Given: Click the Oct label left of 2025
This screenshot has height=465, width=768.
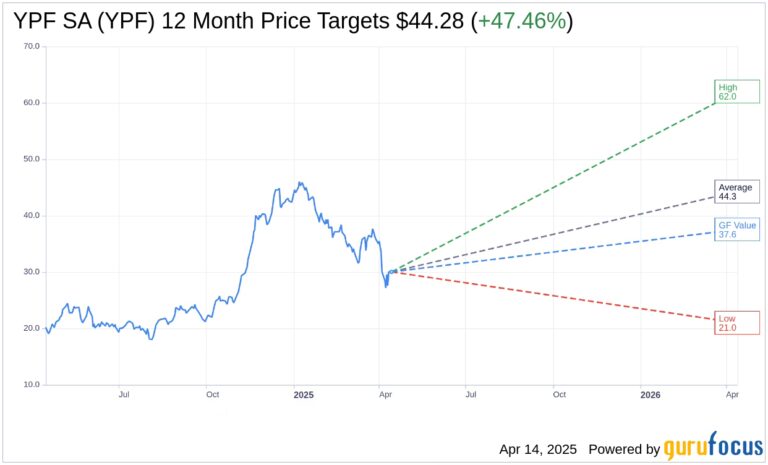Looking at the screenshot, I should [212, 396].
